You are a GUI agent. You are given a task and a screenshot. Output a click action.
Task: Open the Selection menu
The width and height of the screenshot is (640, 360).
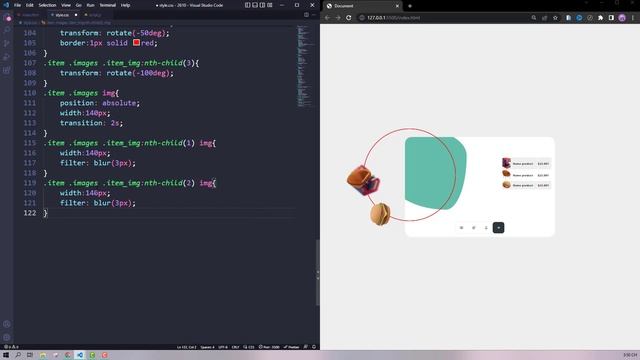click(x=47, y=5)
